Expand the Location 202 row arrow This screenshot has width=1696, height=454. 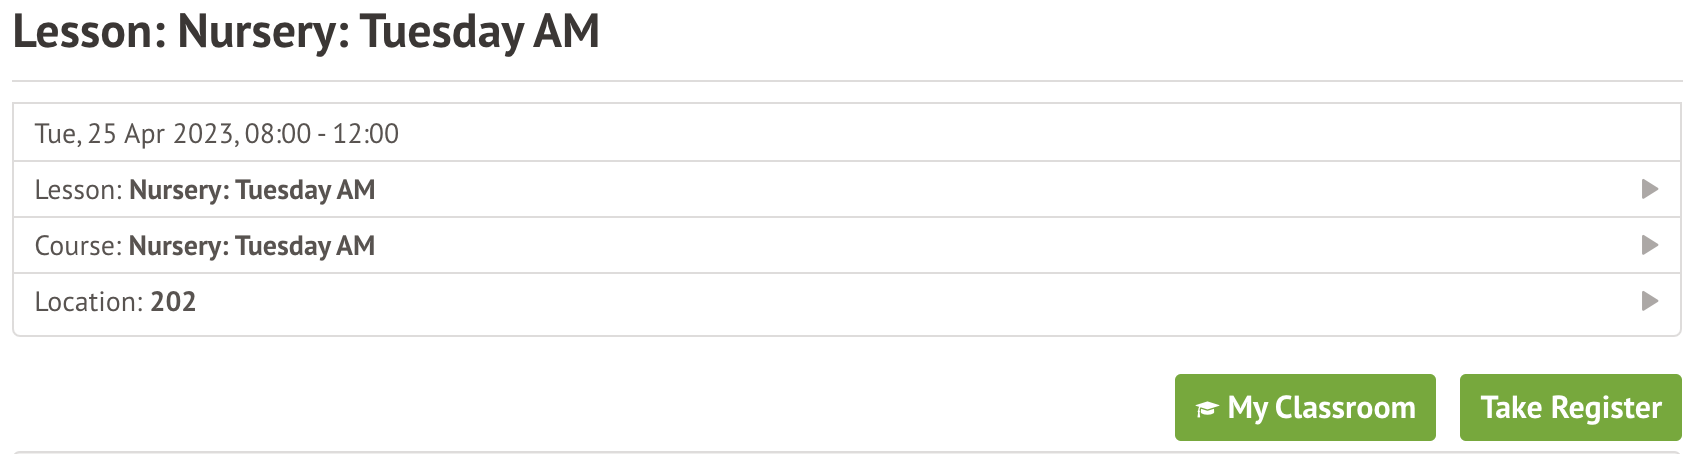coord(1650,301)
